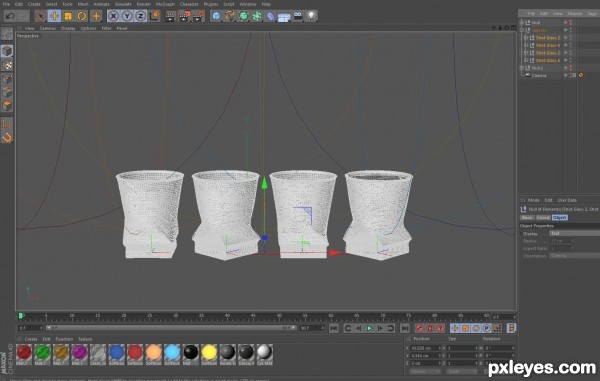The width and height of the screenshot is (600, 381).
Task: Expand the Null.1 object in tree
Action: 522,68
